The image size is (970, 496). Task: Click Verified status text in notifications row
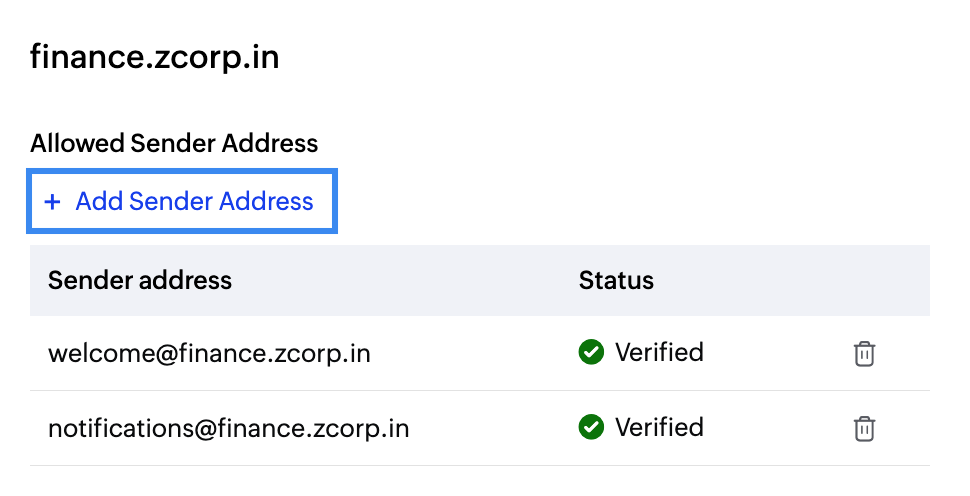[x=659, y=427]
